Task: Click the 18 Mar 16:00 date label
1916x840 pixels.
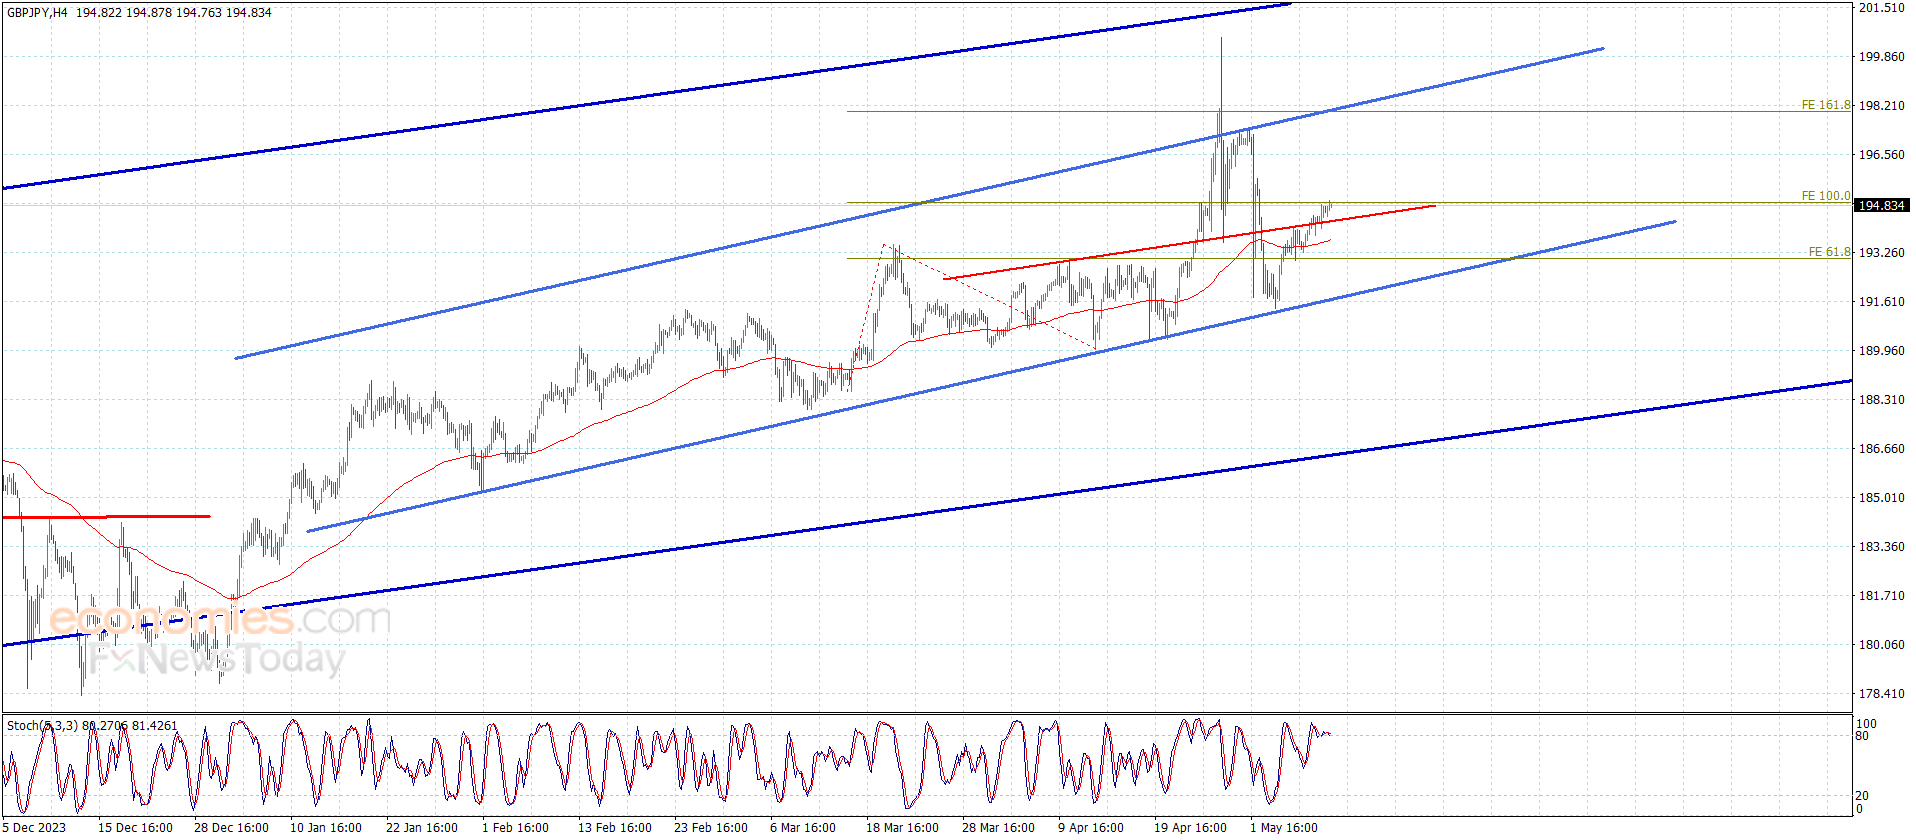Action: click(903, 828)
